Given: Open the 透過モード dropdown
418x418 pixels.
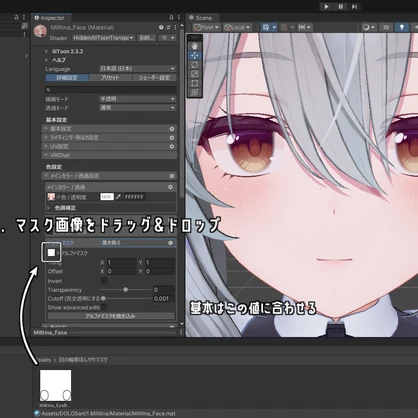Looking at the screenshot, I should coord(137,108).
